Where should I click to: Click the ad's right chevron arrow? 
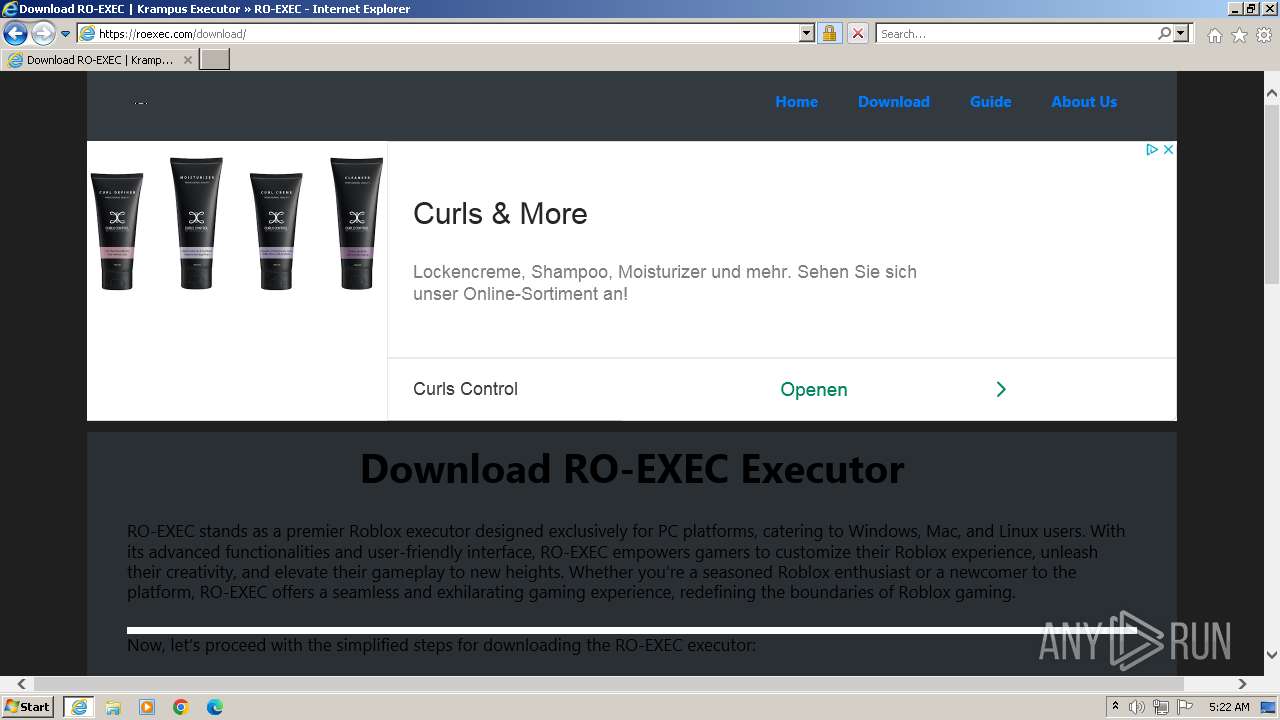(1001, 389)
